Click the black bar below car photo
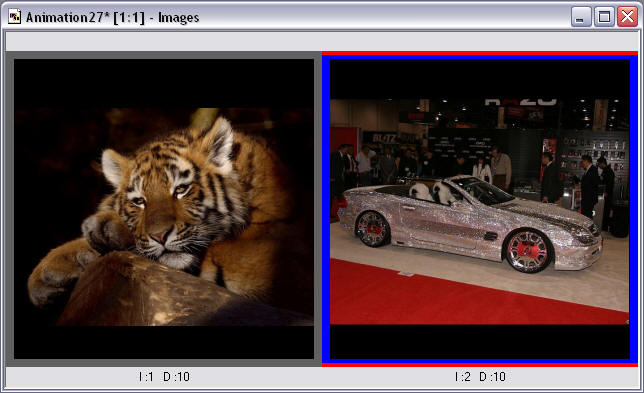Viewport: 644px width, 393px height. click(x=480, y=342)
